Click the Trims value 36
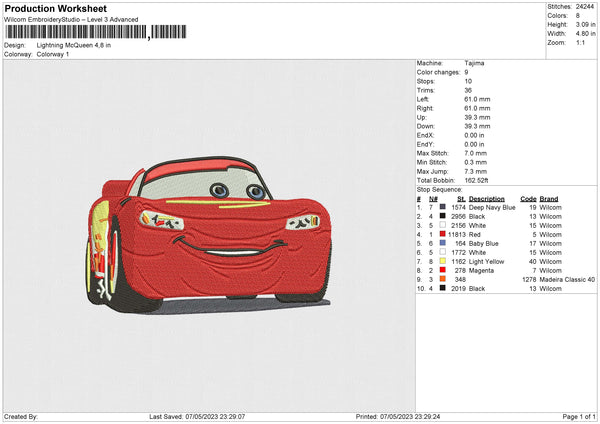 tap(468, 90)
